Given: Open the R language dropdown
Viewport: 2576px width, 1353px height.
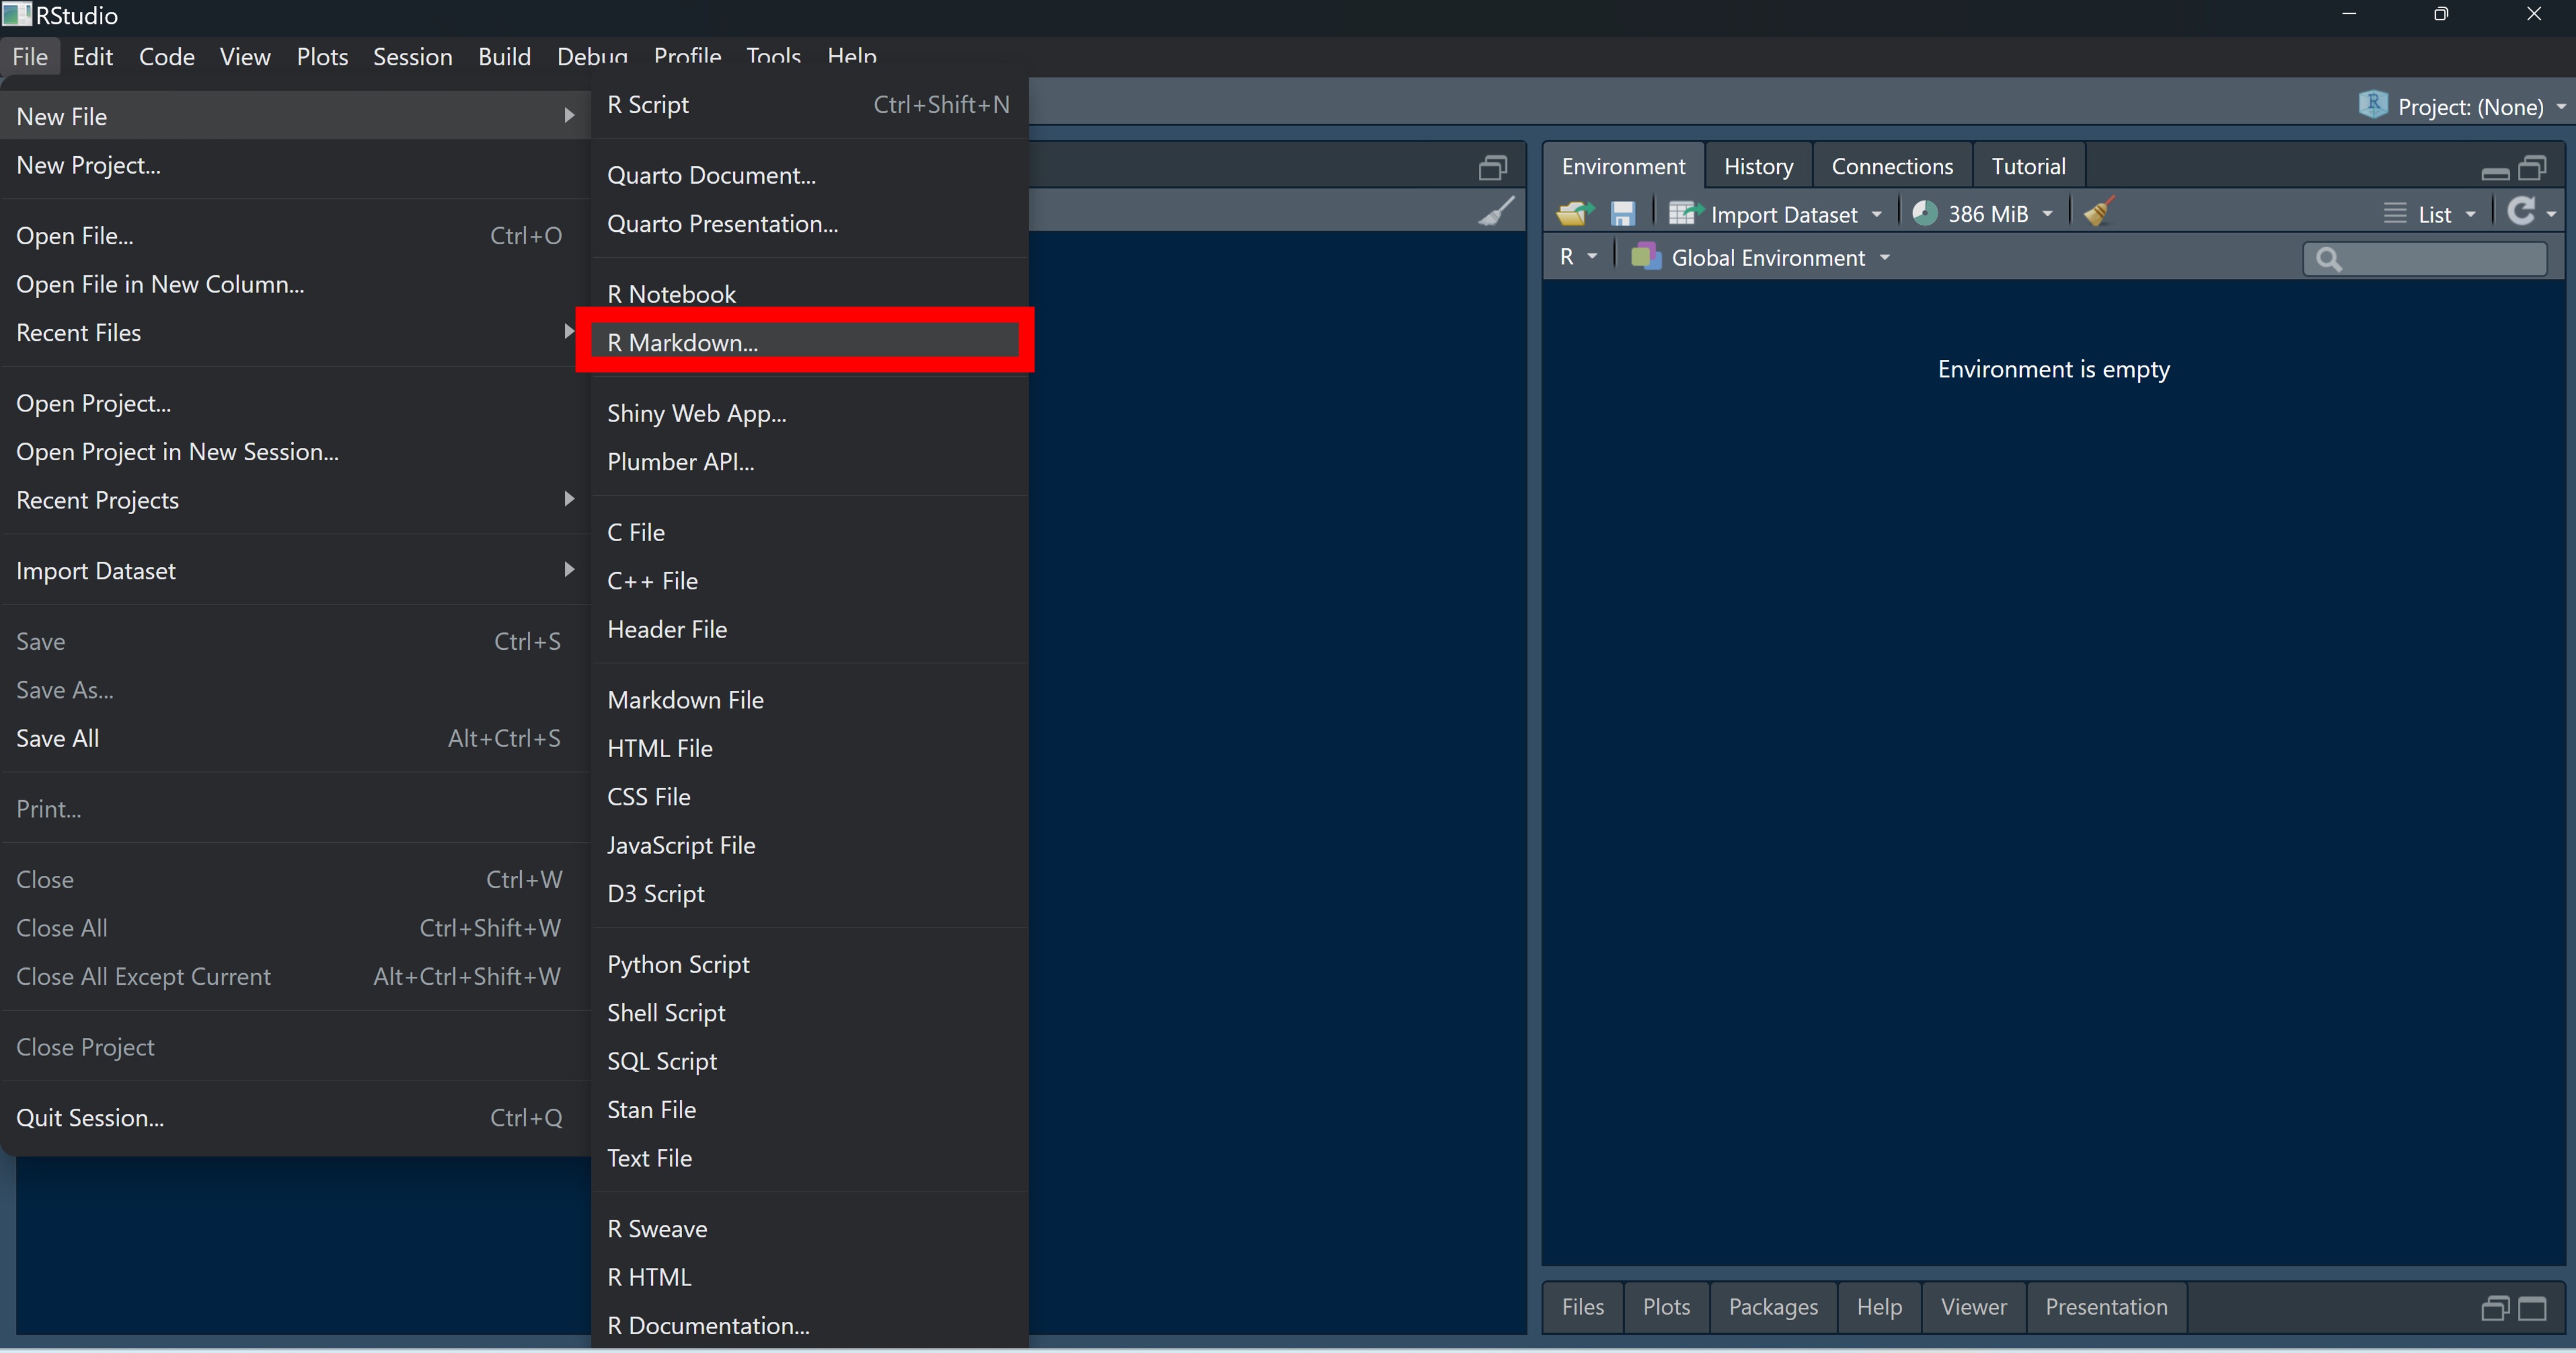Looking at the screenshot, I should click(x=1578, y=257).
